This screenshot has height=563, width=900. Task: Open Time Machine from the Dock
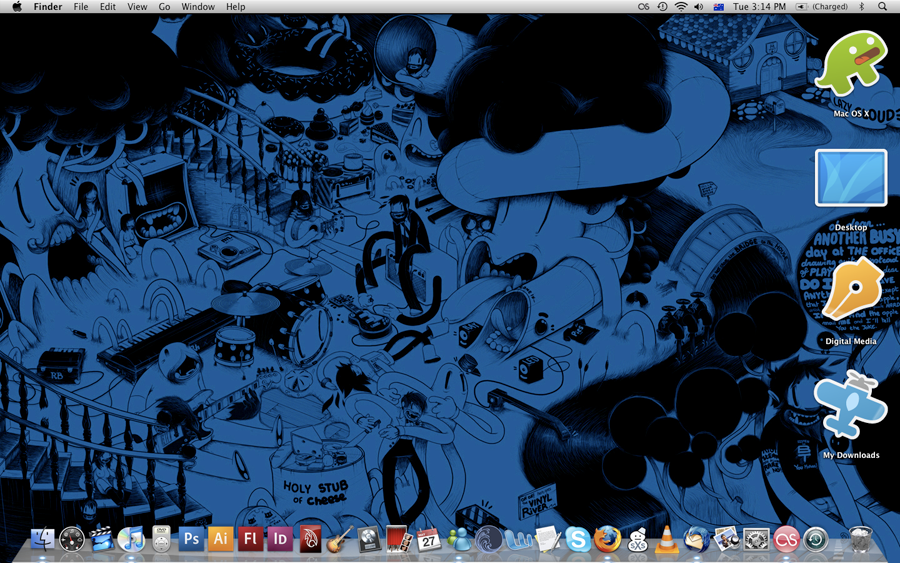point(816,539)
